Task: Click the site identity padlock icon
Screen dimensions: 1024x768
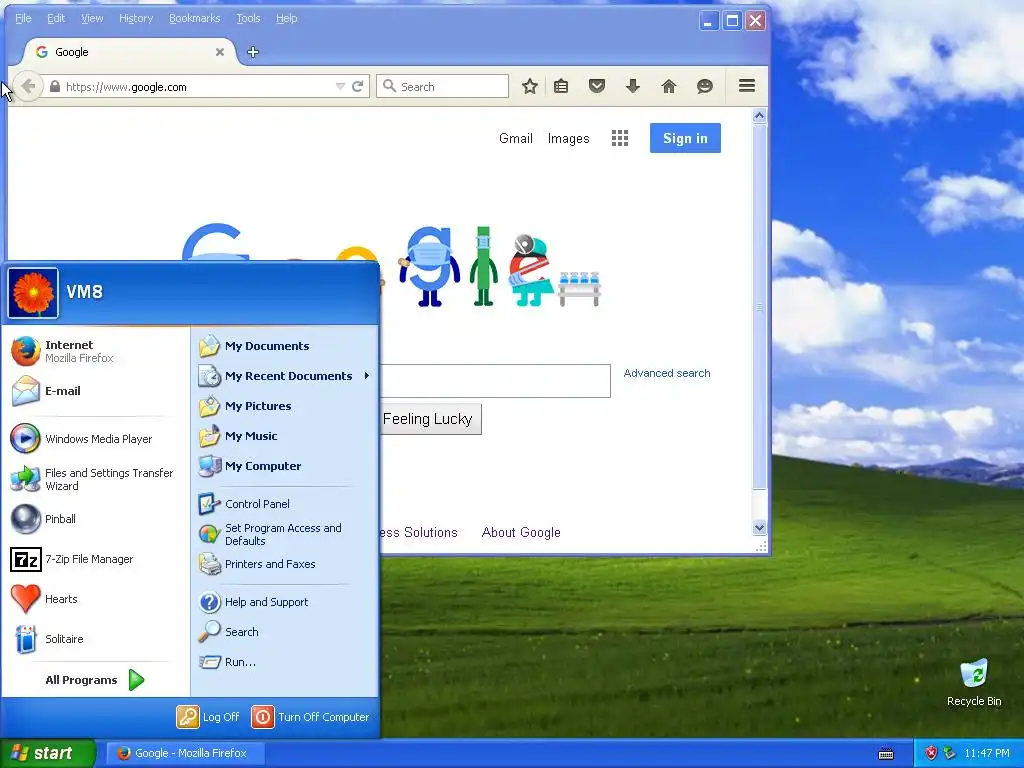Action: click(55, 87)
